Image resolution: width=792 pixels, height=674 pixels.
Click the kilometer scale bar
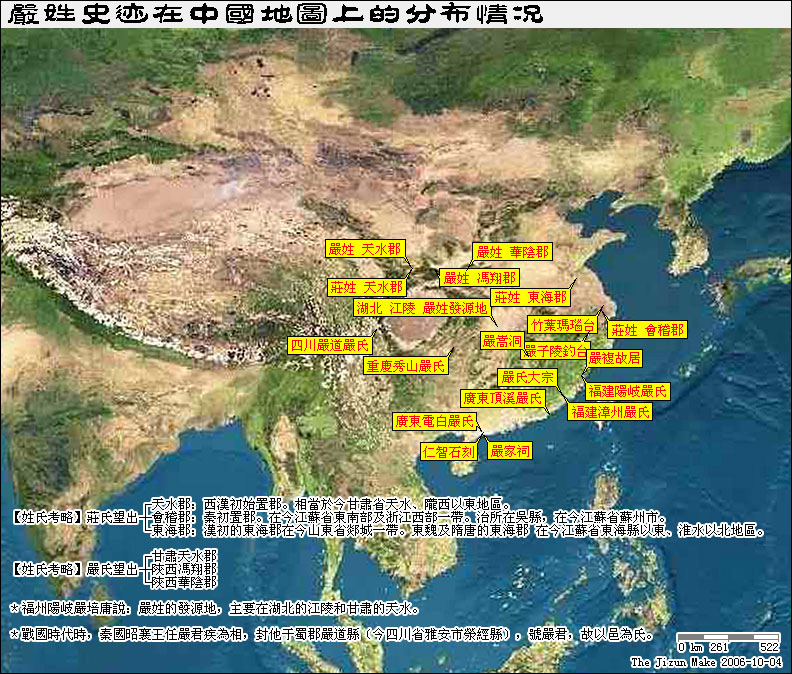pyautogui.click(x=727, y=637)
